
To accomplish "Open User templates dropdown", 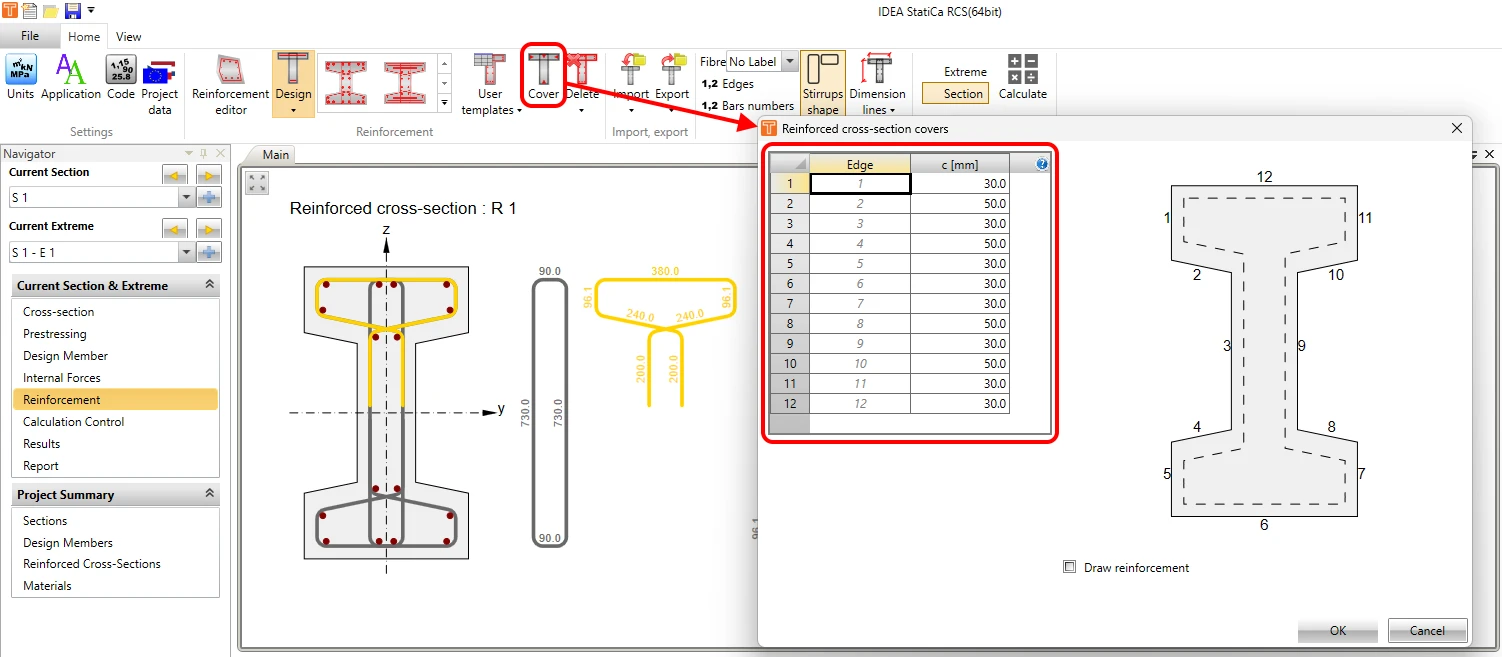I will coord(490,84).
